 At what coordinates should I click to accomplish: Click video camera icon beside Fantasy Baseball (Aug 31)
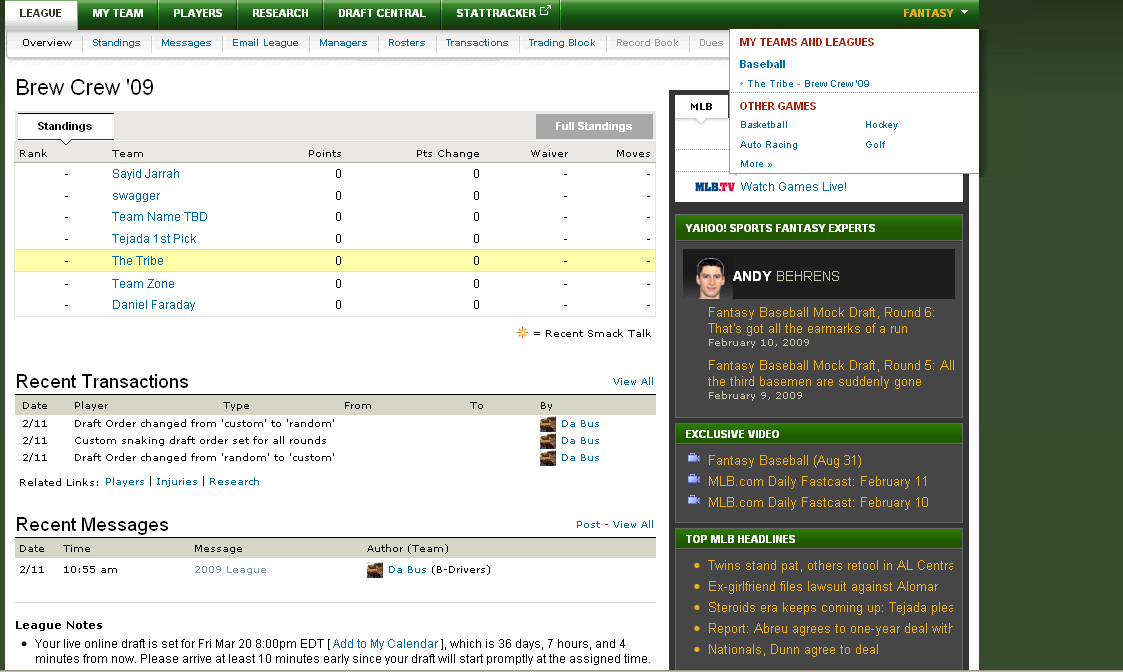693,459
